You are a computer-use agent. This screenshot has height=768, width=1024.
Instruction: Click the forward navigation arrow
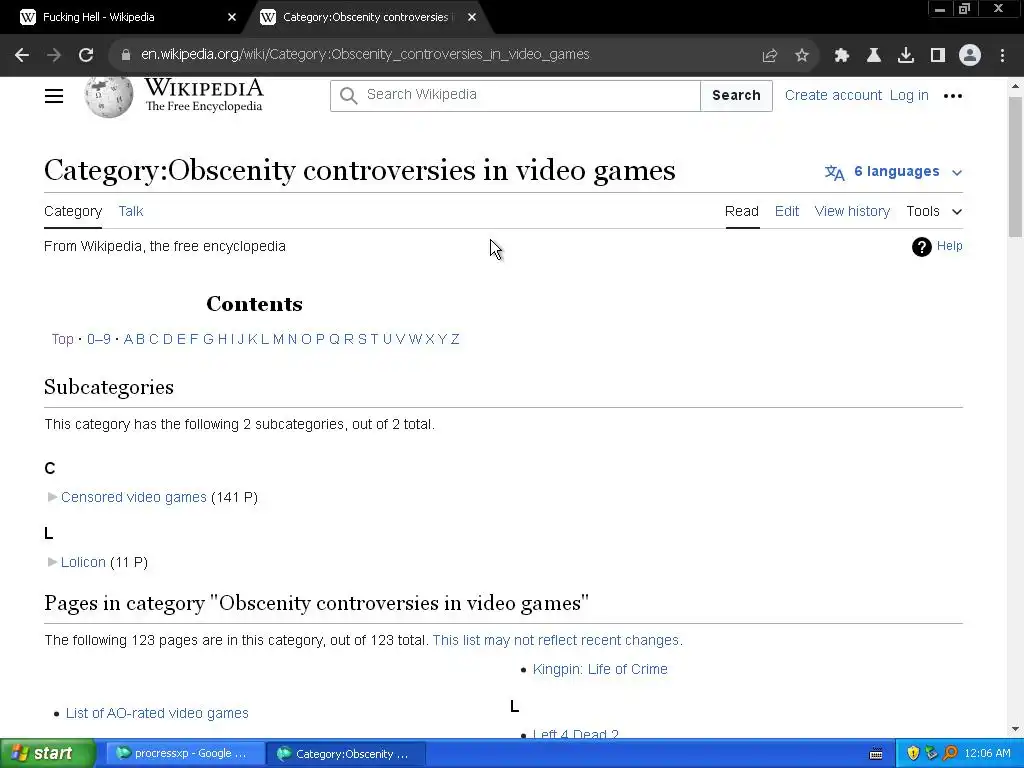[x=54, y=55]
